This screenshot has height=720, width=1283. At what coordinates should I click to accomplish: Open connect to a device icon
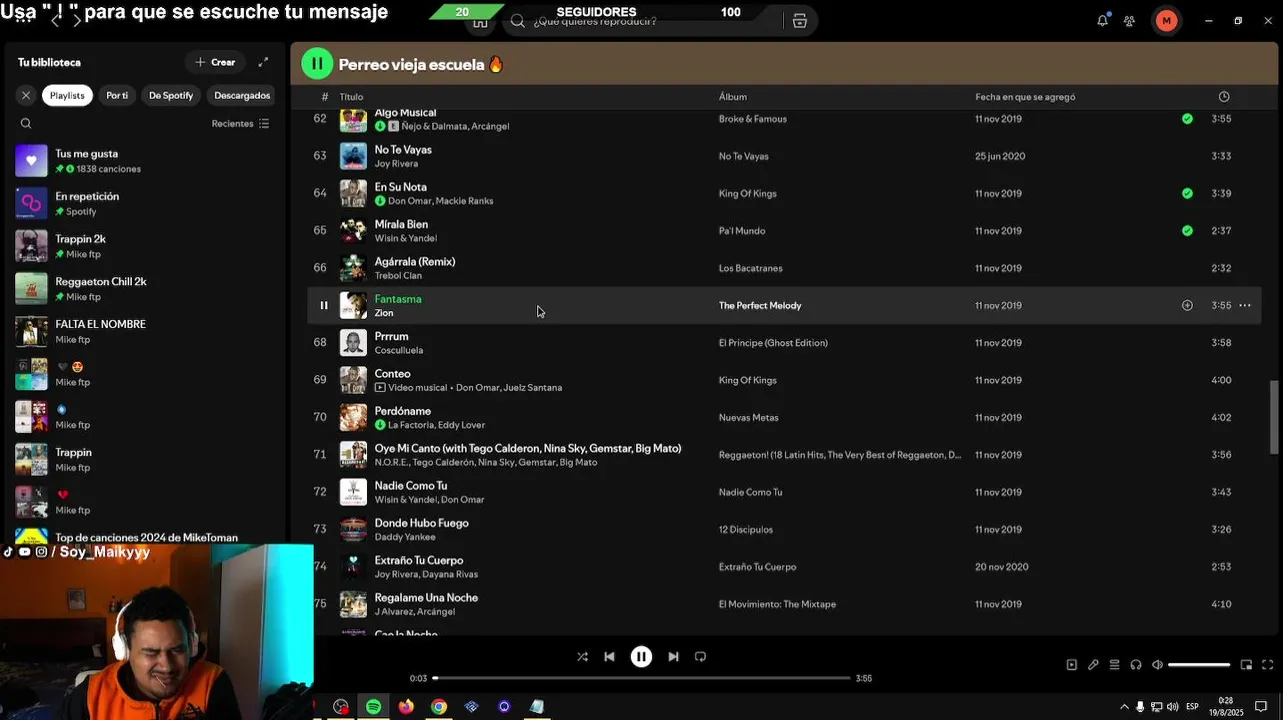1136,665
